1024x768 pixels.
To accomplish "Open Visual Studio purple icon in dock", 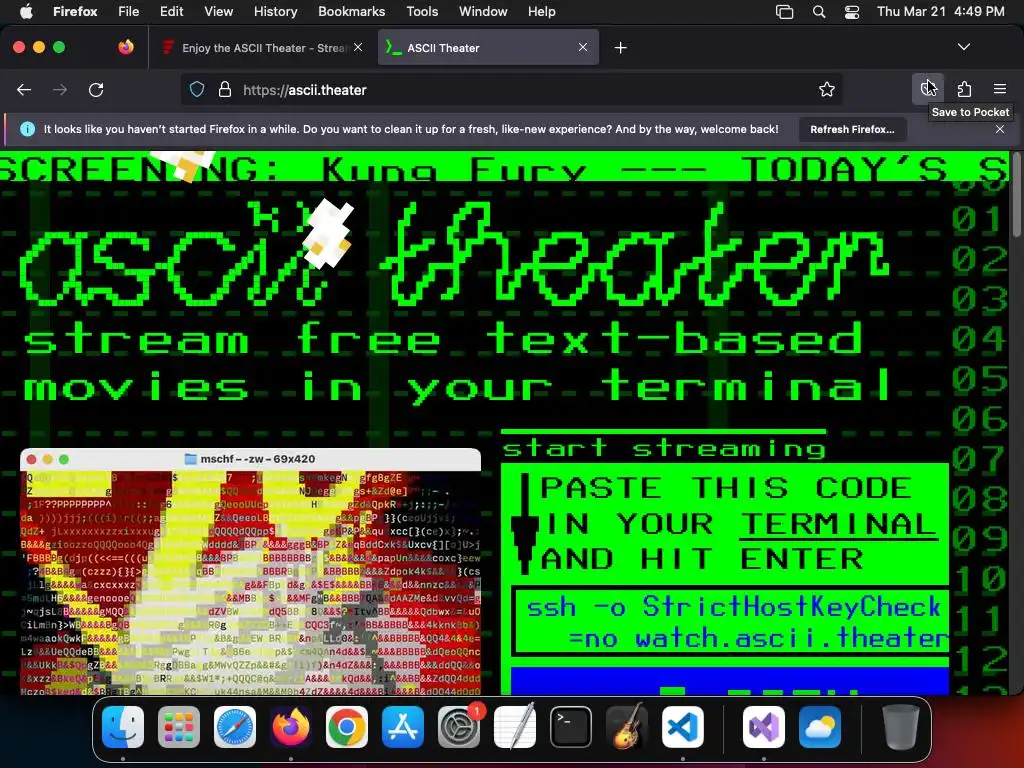I will [763, 727].
